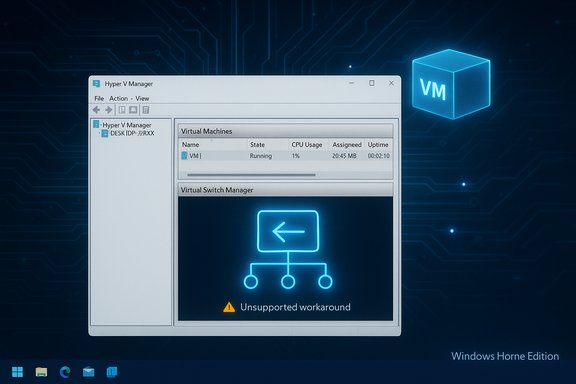Click the glowing VM cube icon
The width and height of the screenshot is (576, 384).
pos(451,84)
